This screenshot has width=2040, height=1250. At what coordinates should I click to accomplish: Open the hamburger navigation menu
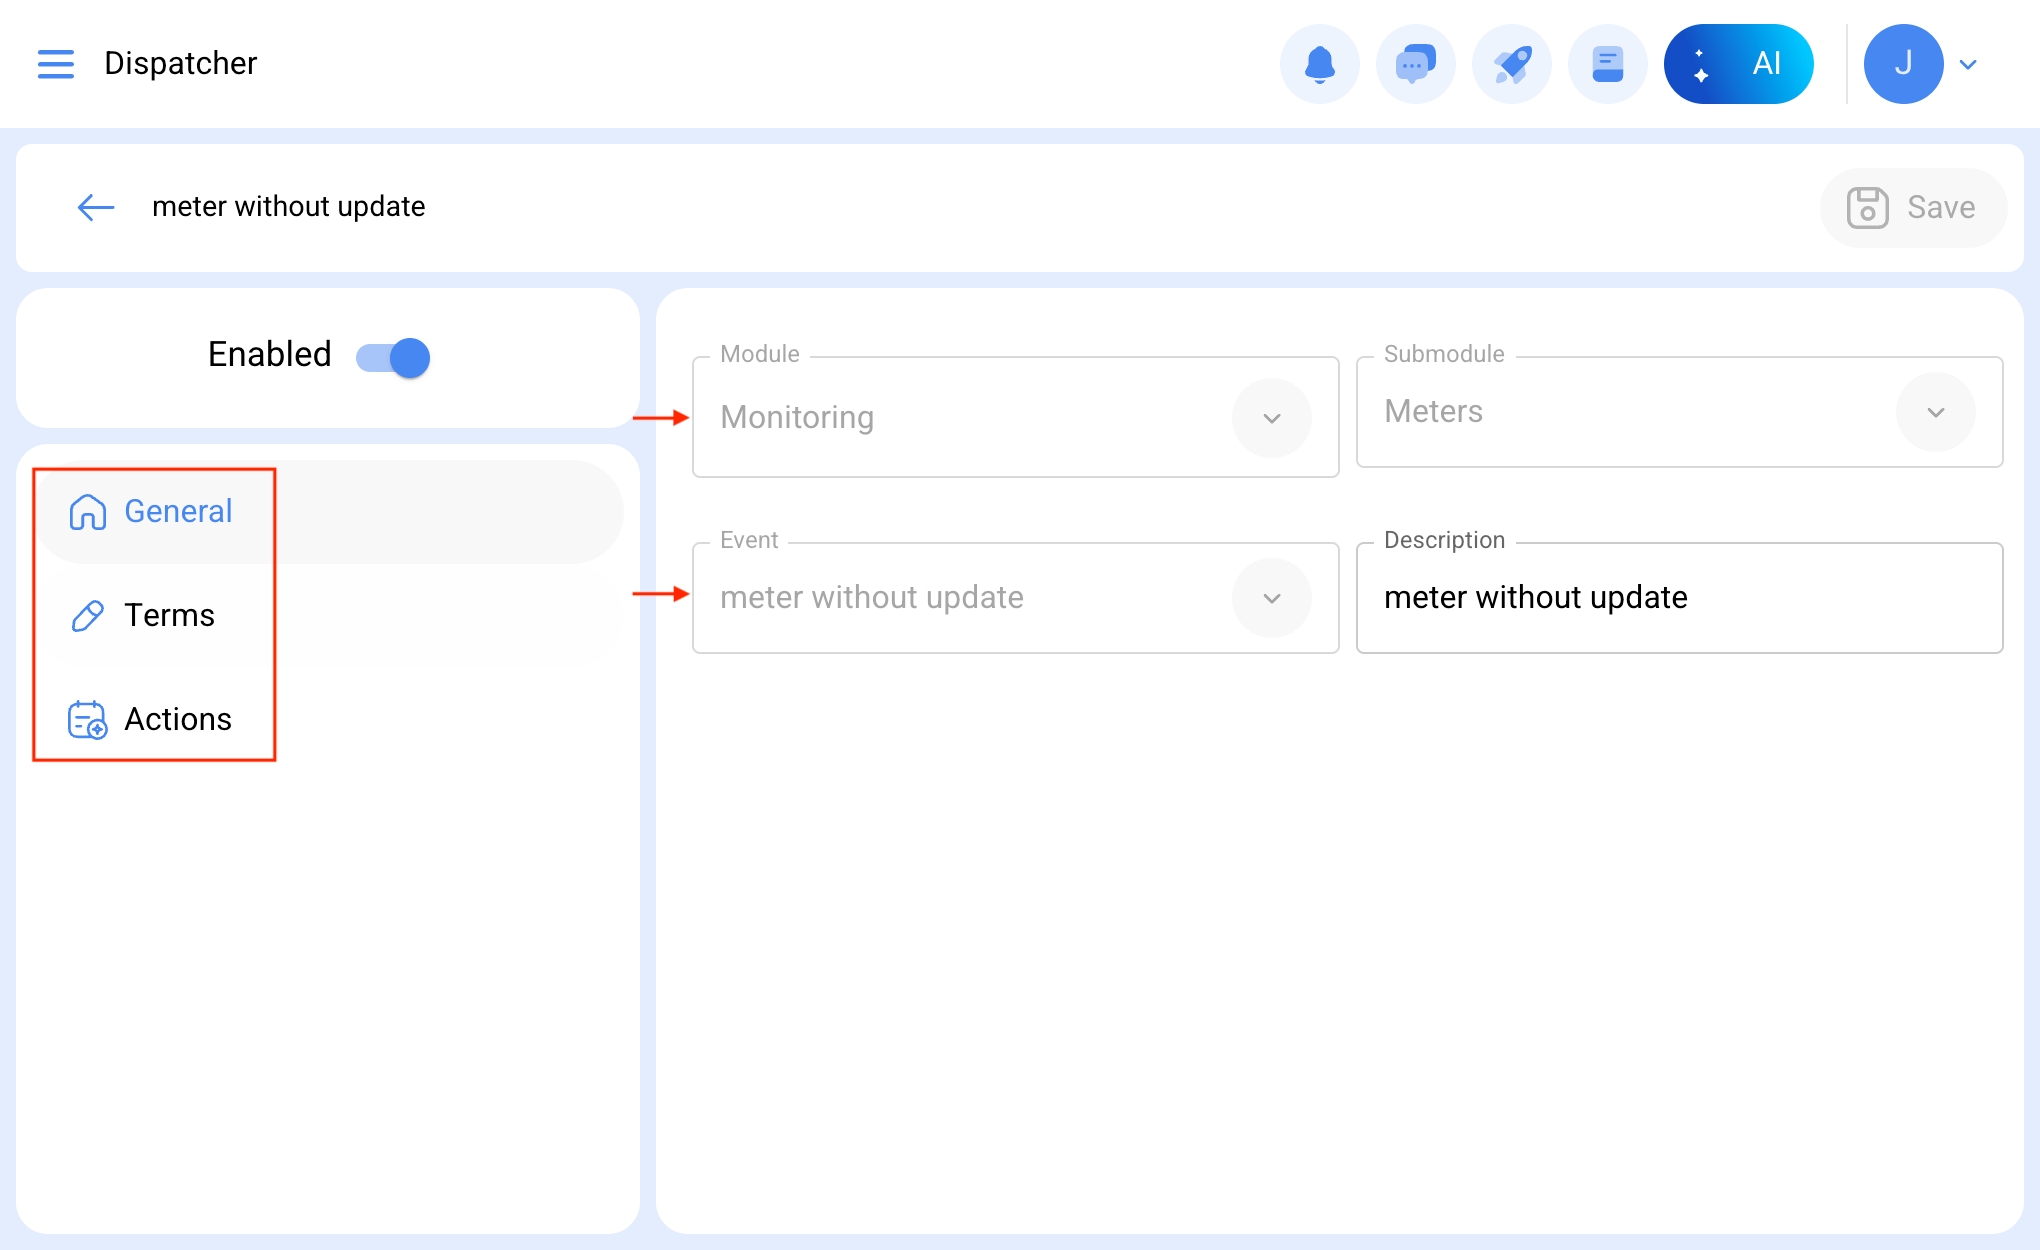(56, 64)
